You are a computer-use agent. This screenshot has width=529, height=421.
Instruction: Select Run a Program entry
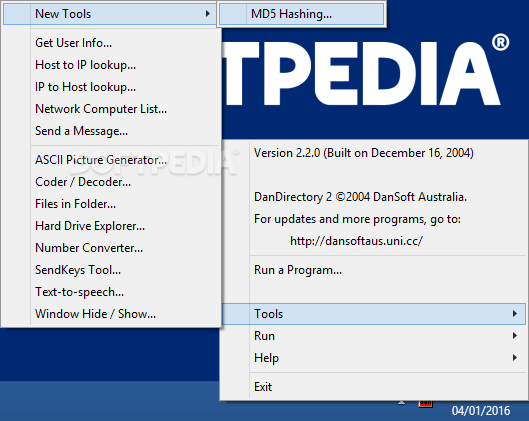pos(374,270)
